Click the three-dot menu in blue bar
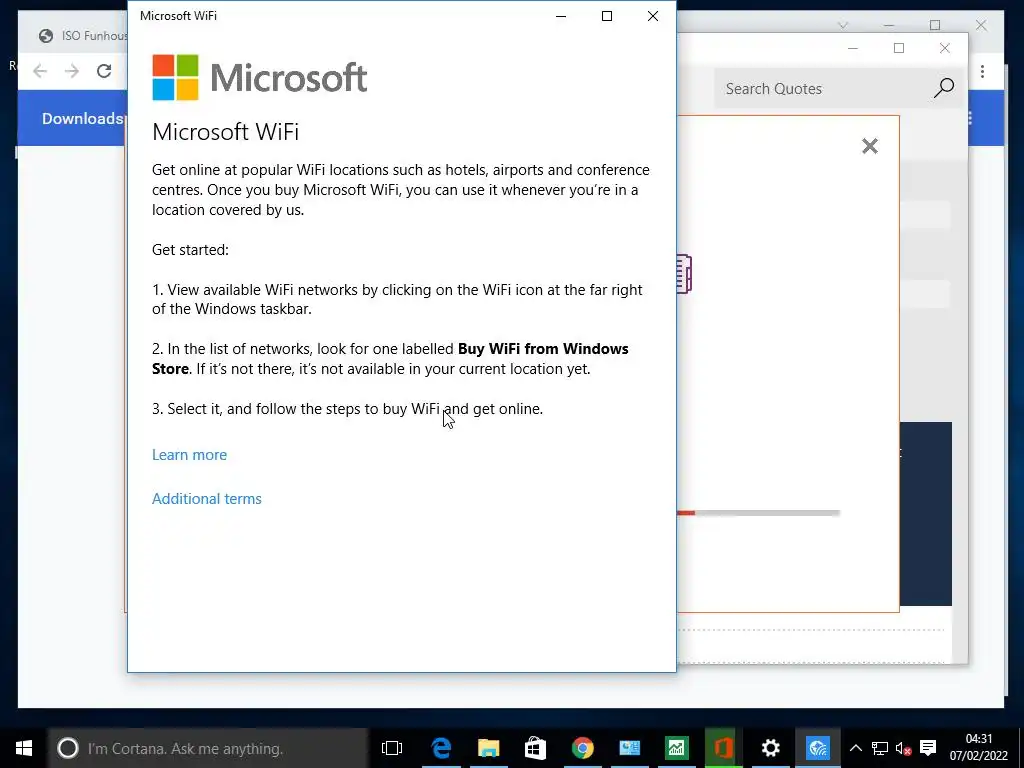The width and height of the screenshot is (1024, 768). tap(970, 118)
